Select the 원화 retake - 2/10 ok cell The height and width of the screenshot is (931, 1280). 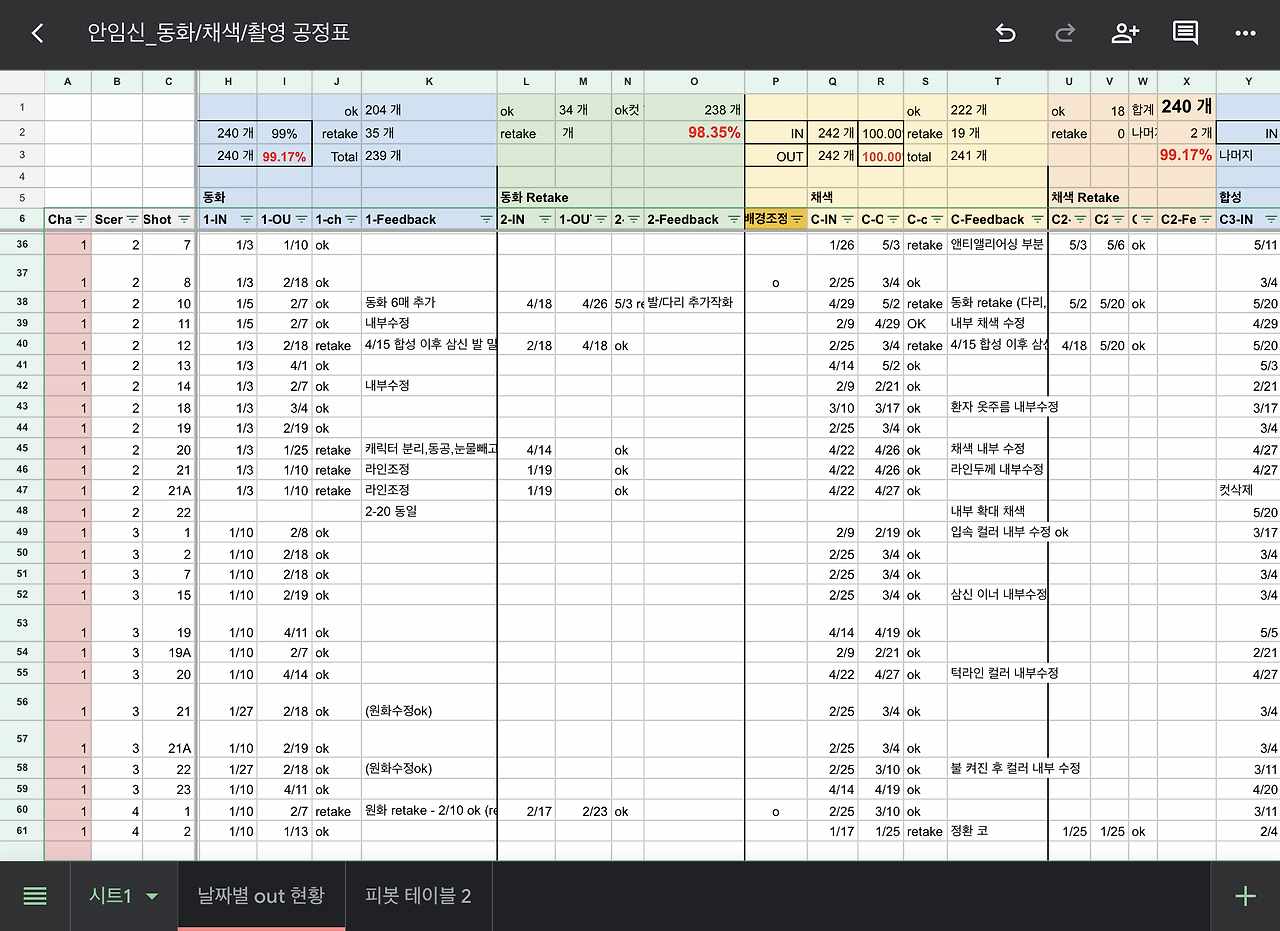point(429,811)
